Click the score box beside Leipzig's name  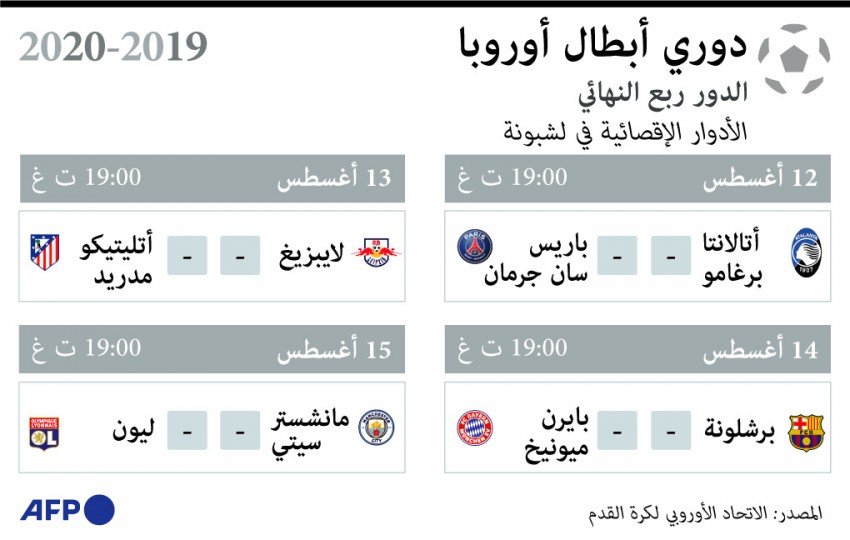click(240, 257)
